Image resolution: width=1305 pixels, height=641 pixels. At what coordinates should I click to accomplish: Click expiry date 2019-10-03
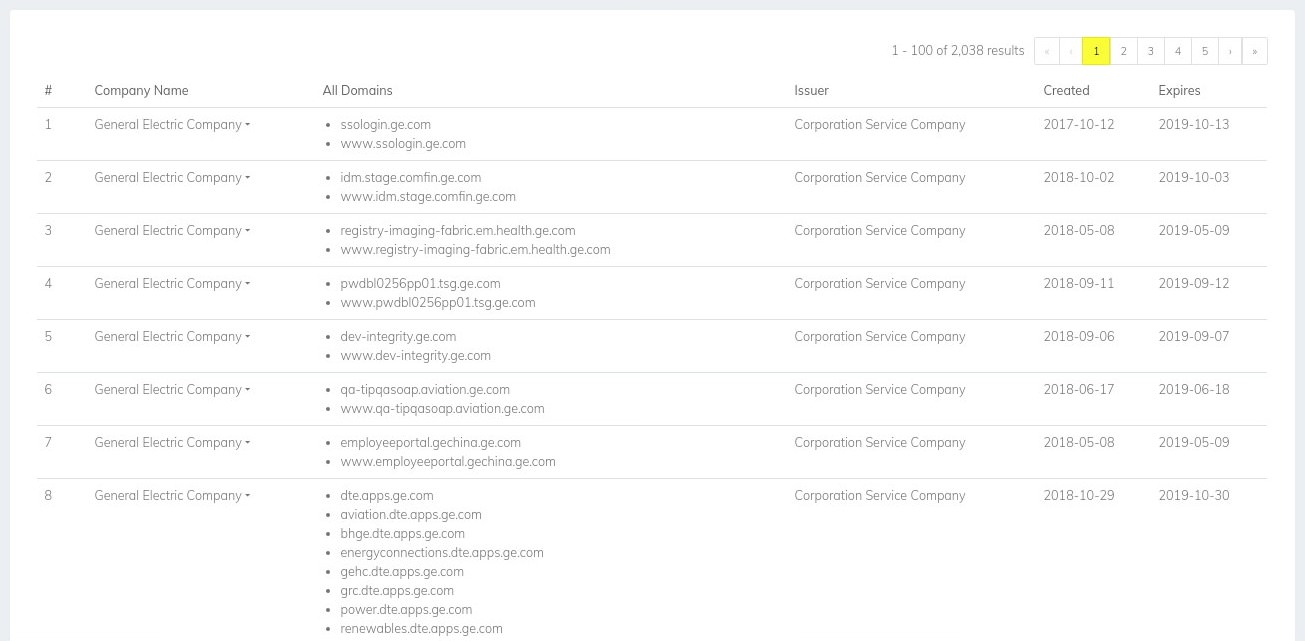(1194, 178)
